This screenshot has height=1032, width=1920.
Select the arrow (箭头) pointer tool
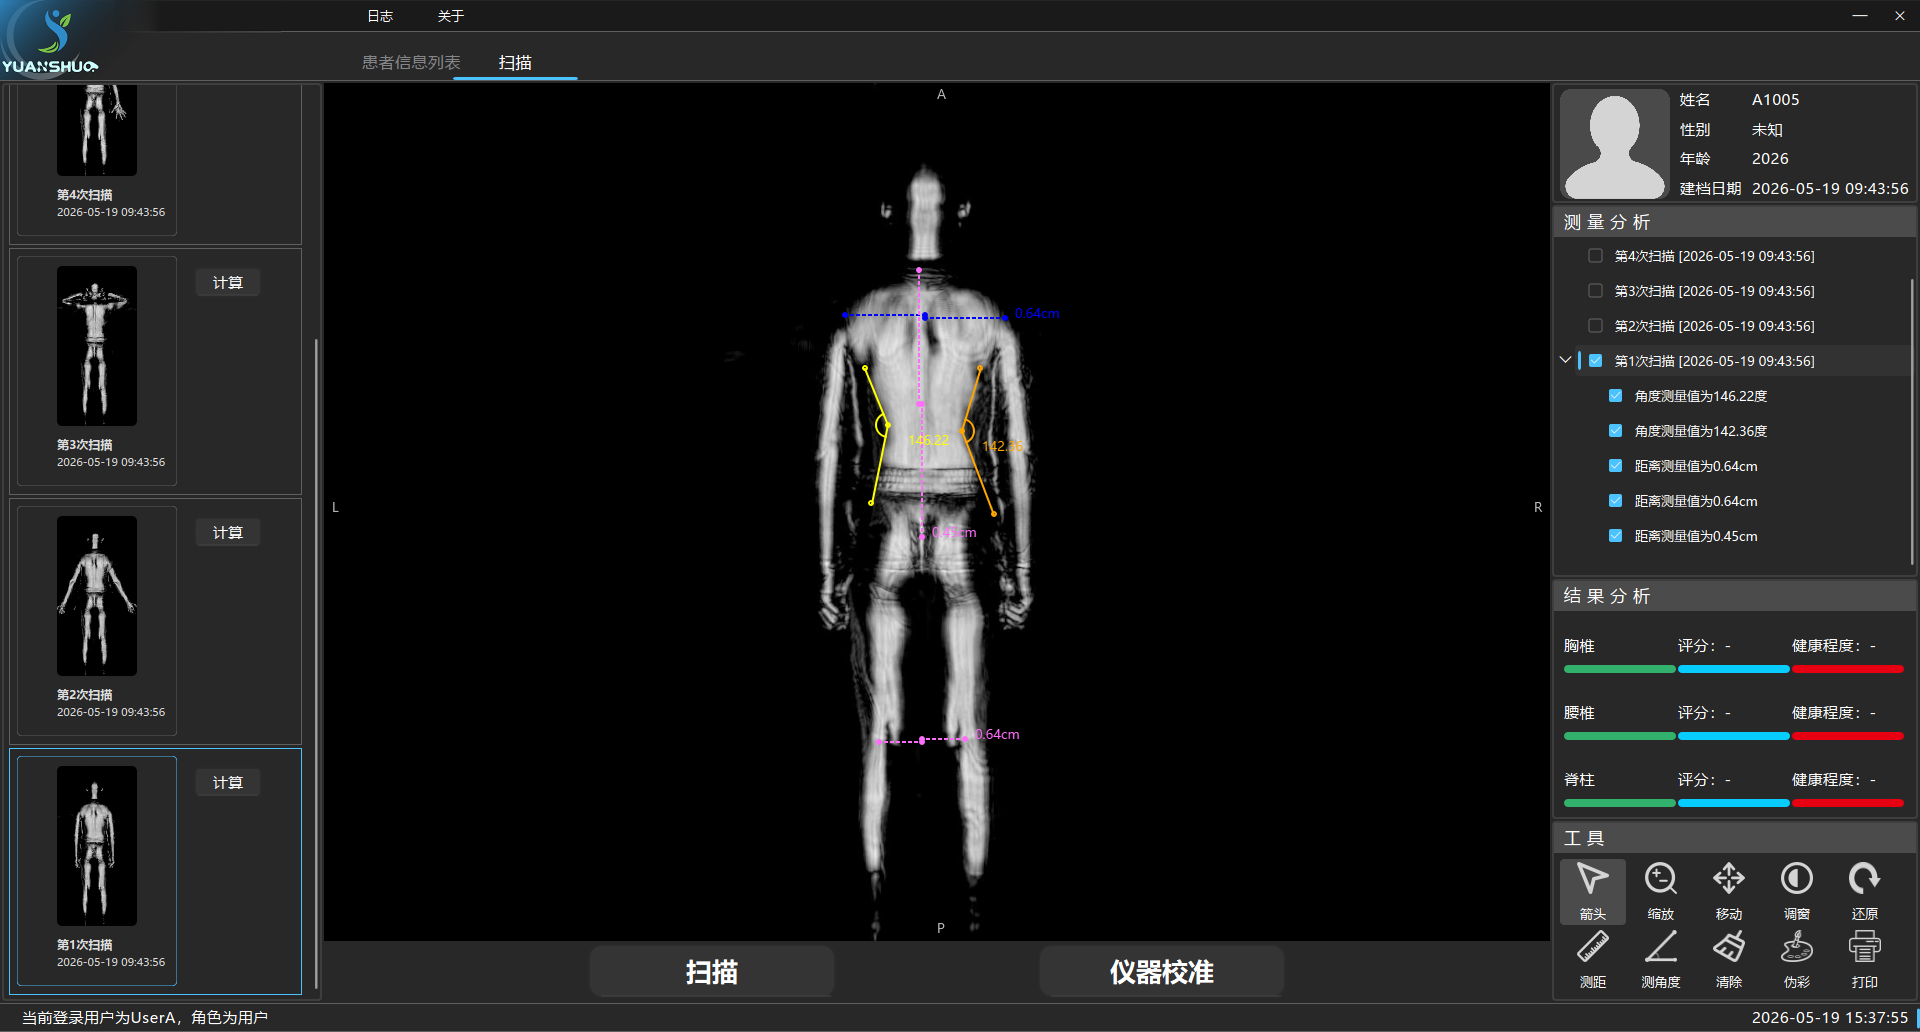pos(1593,891)
